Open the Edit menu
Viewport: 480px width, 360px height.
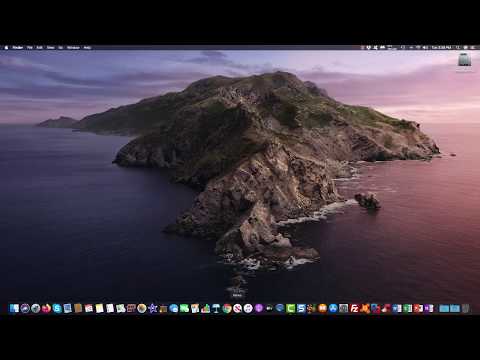coord(39,48)
